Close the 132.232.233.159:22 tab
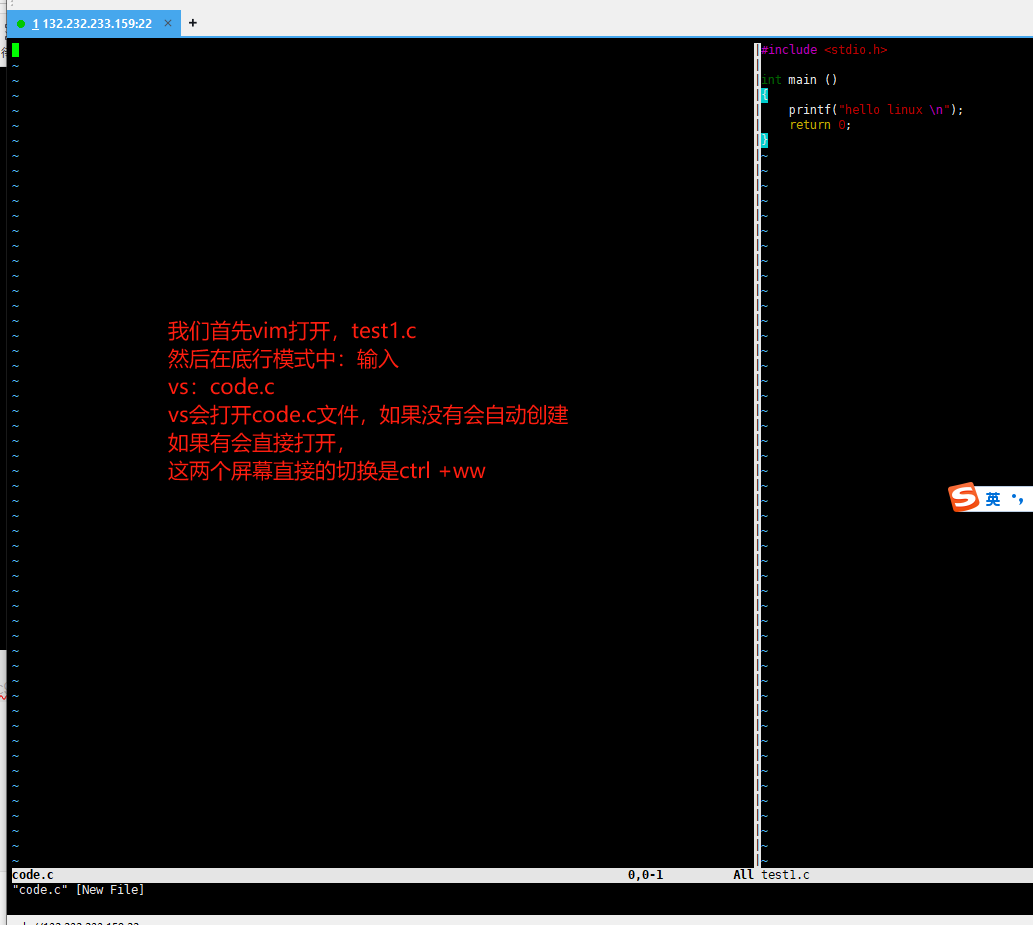Viewport: 1033px width, 925px height. [x=168, y=23]
